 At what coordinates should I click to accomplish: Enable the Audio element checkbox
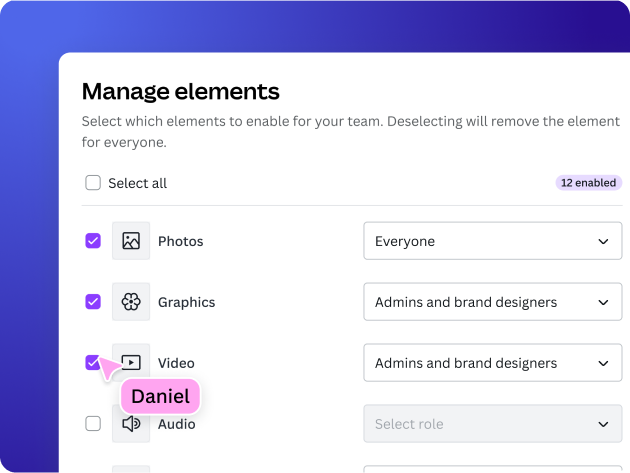[93, 424]
